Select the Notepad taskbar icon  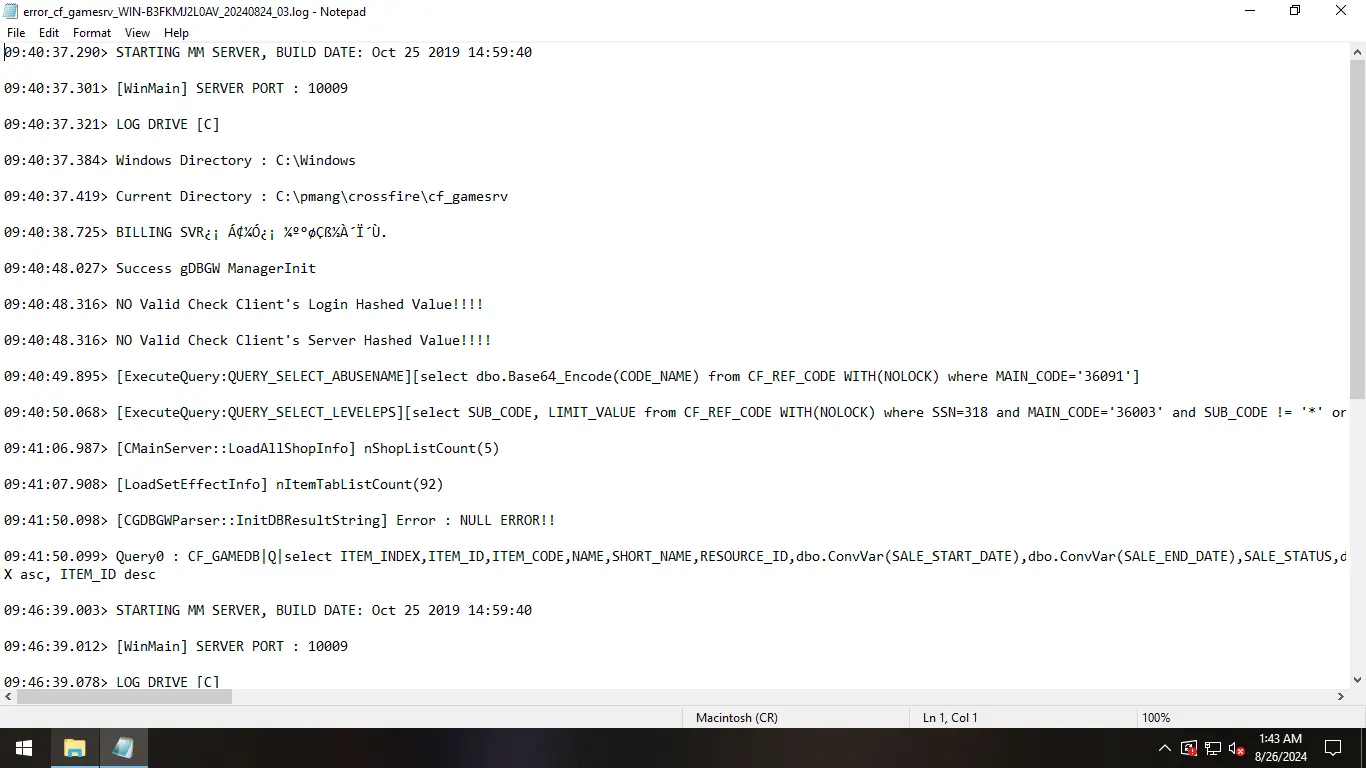click(123, 748)
